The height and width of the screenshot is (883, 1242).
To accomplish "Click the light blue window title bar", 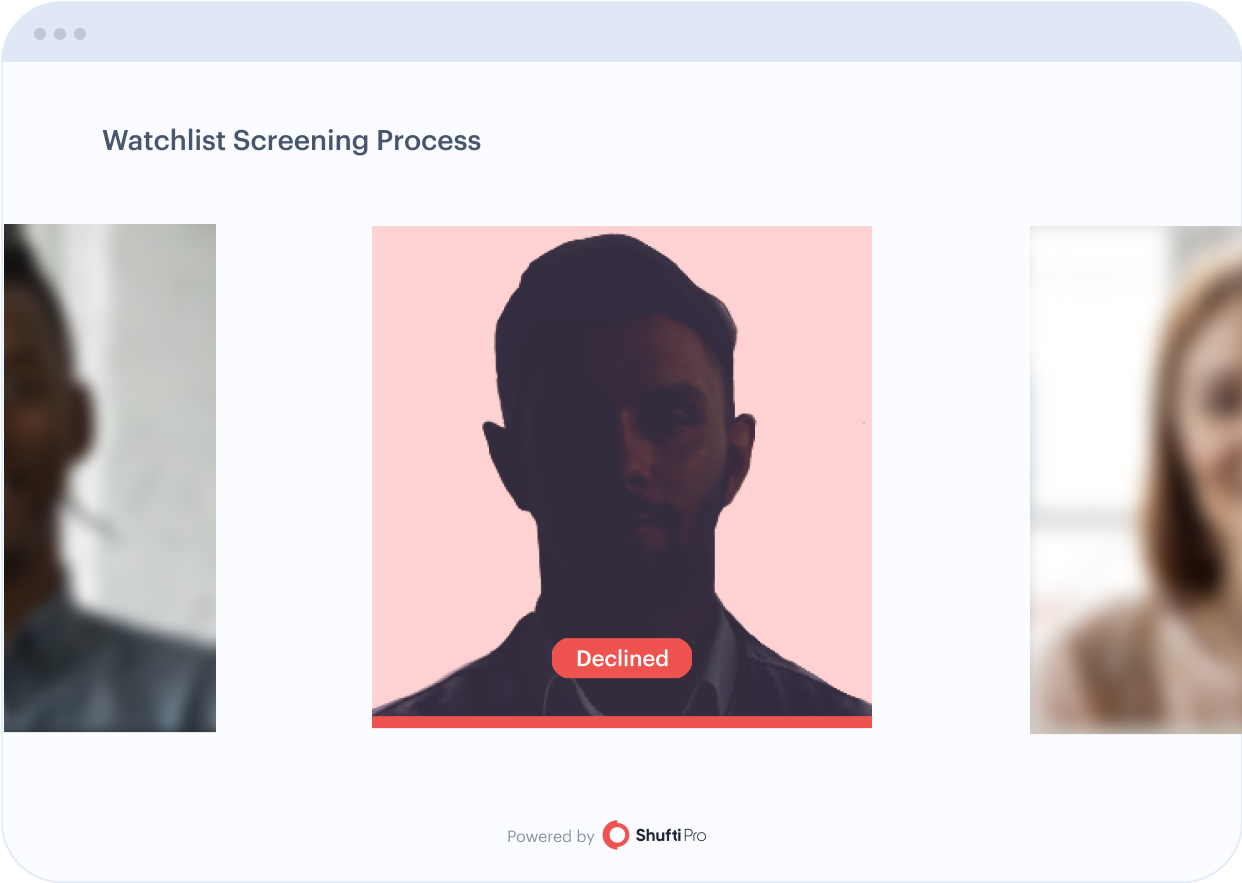I will pos(621,33).
